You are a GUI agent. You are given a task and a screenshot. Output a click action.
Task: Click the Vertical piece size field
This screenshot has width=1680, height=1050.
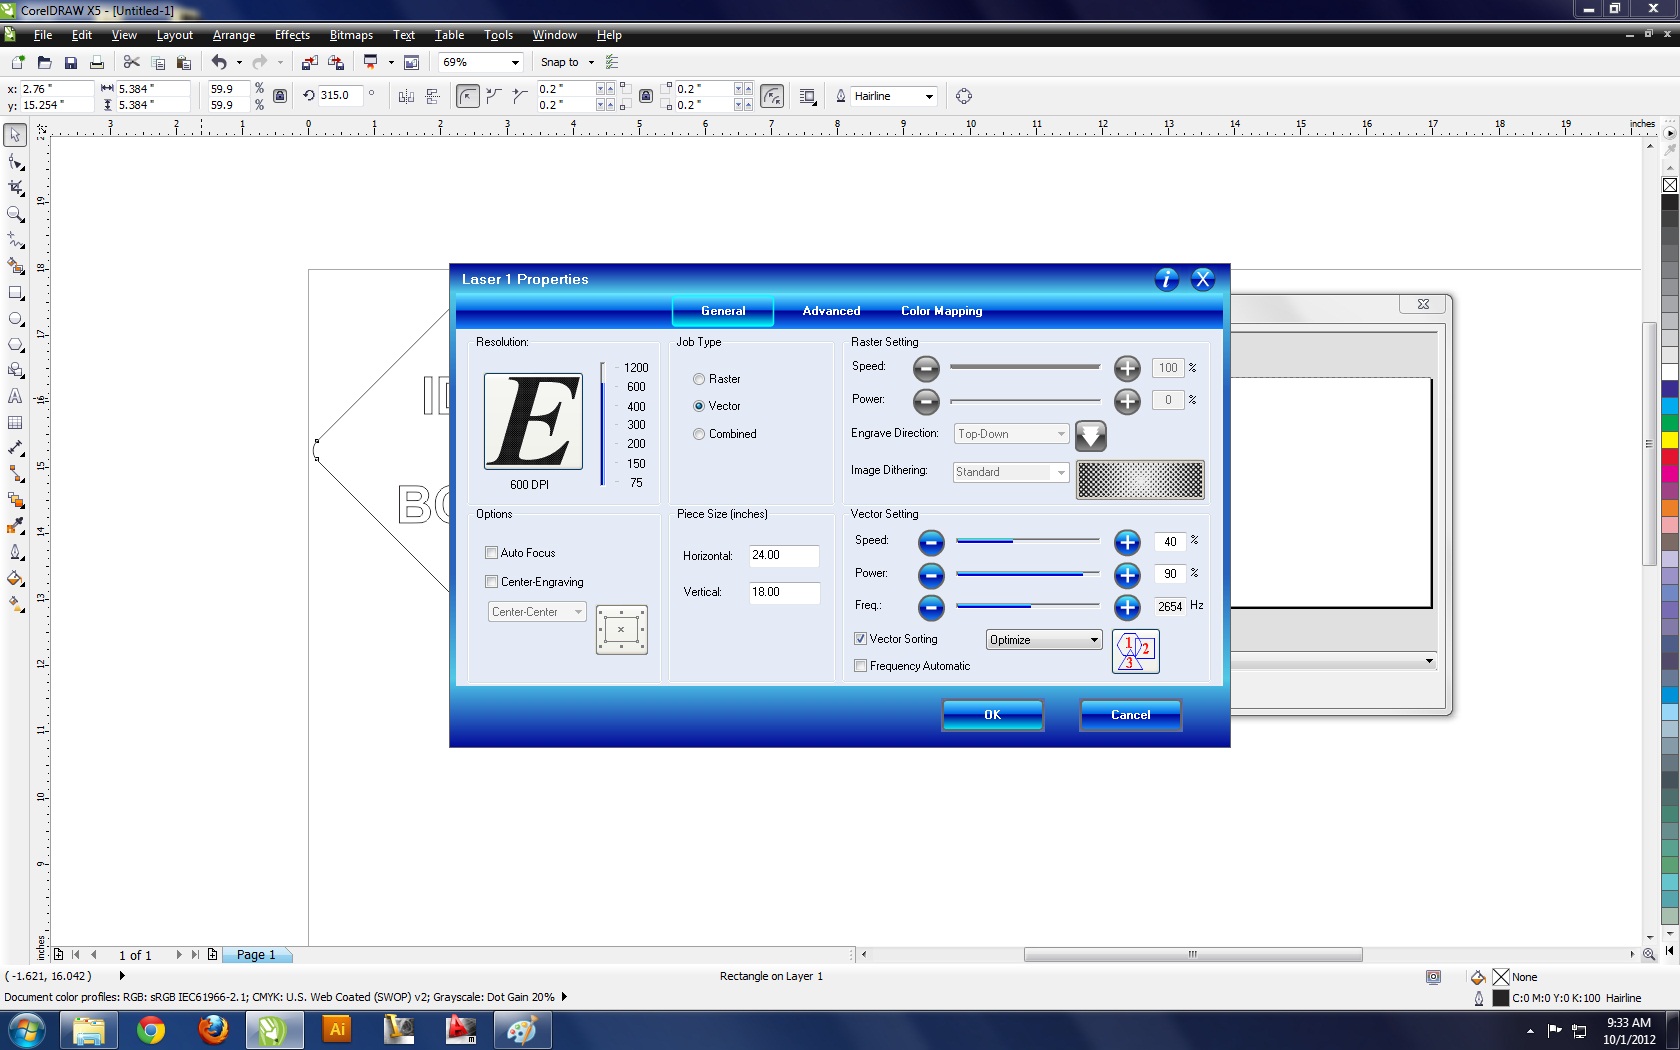tap(784, 592)
